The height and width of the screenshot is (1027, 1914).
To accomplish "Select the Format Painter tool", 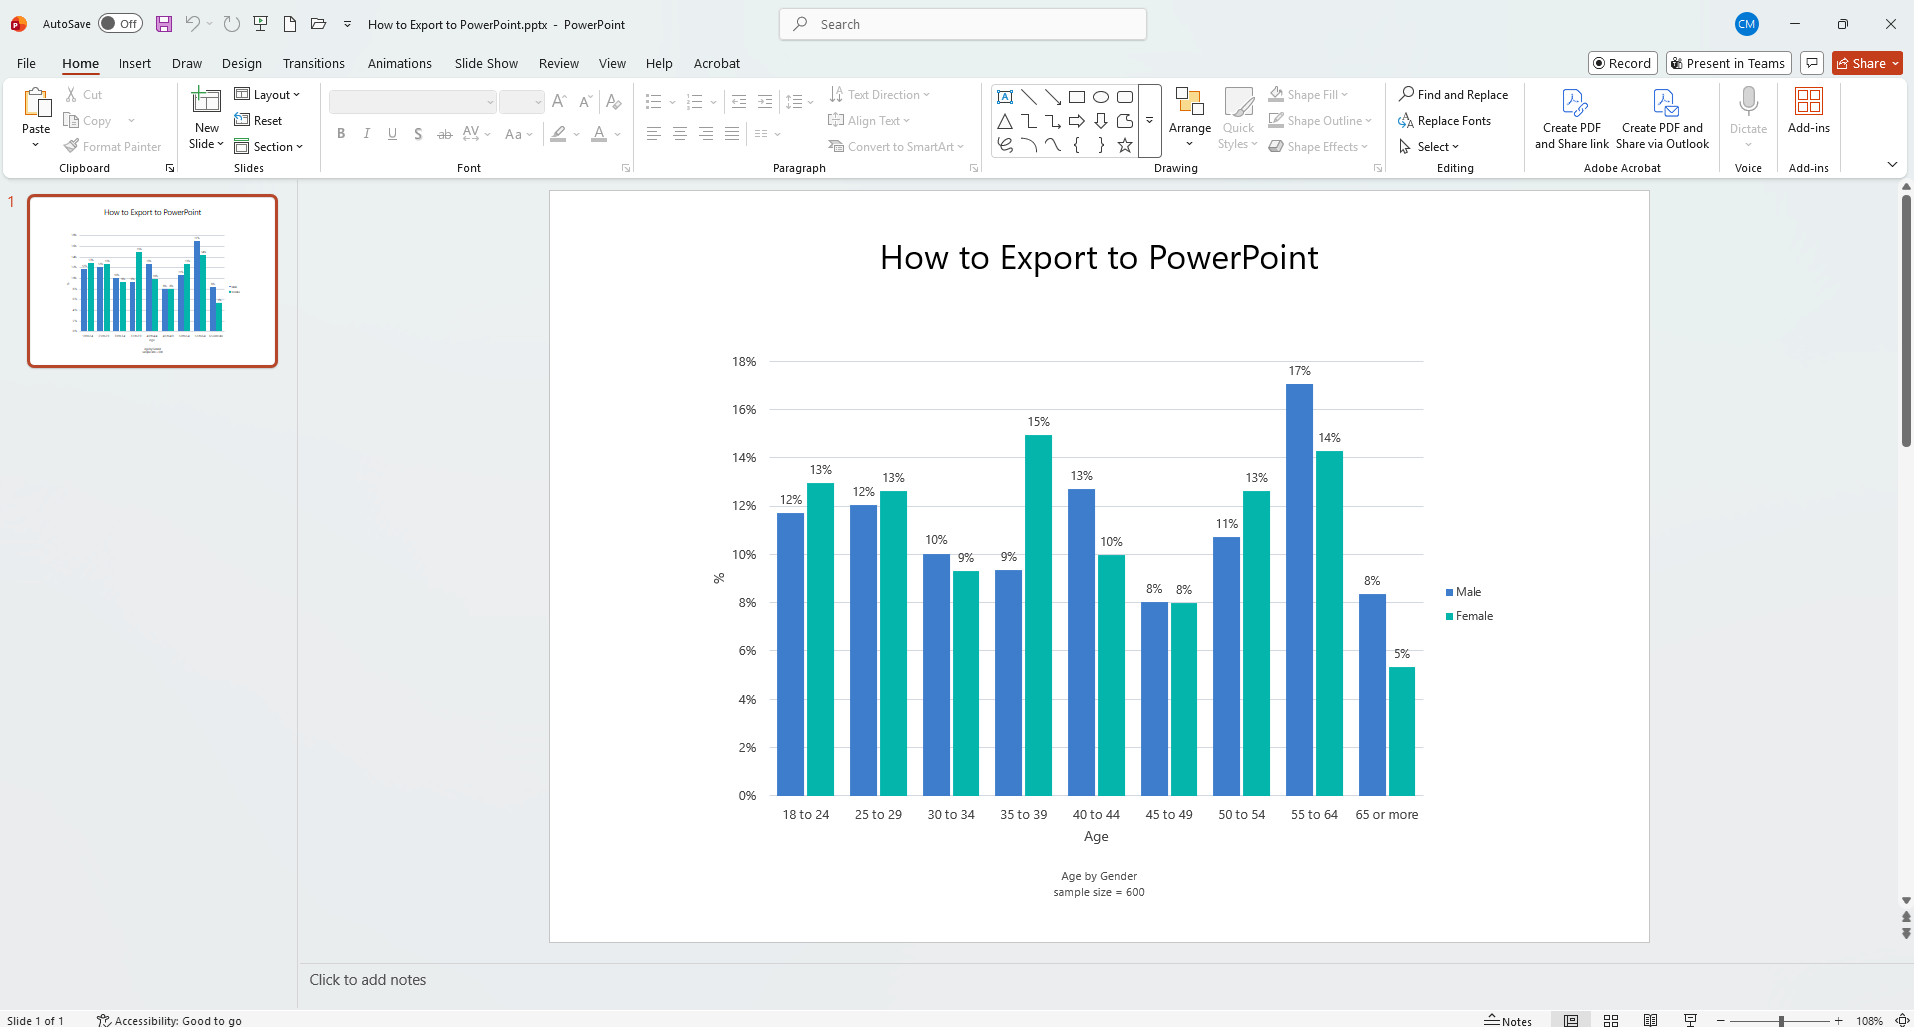I will [112, 146].
